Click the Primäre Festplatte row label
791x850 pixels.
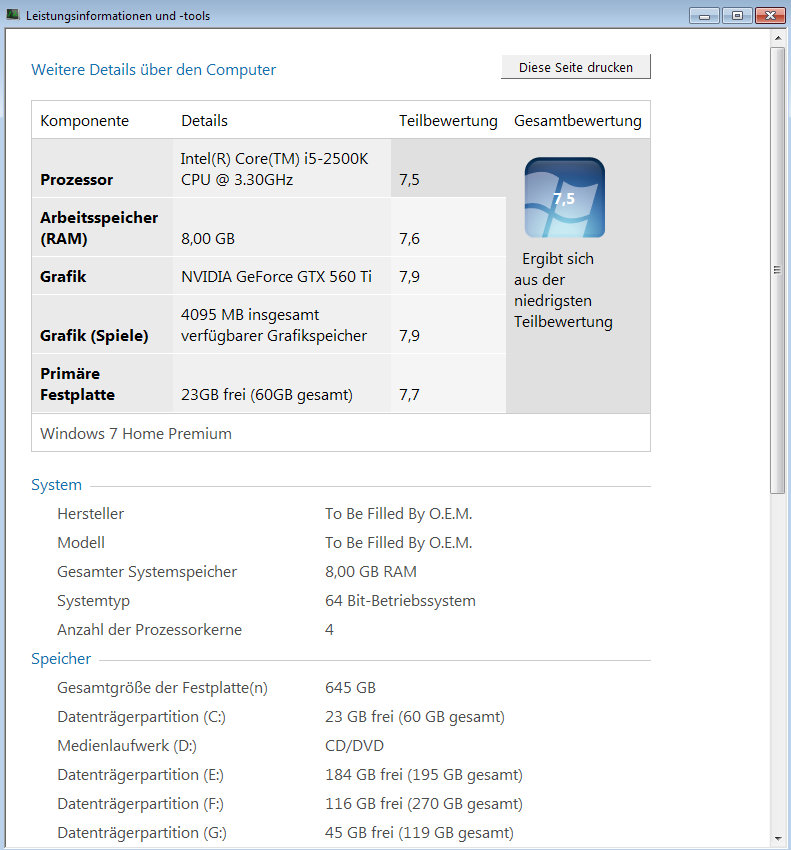(78, 384)
